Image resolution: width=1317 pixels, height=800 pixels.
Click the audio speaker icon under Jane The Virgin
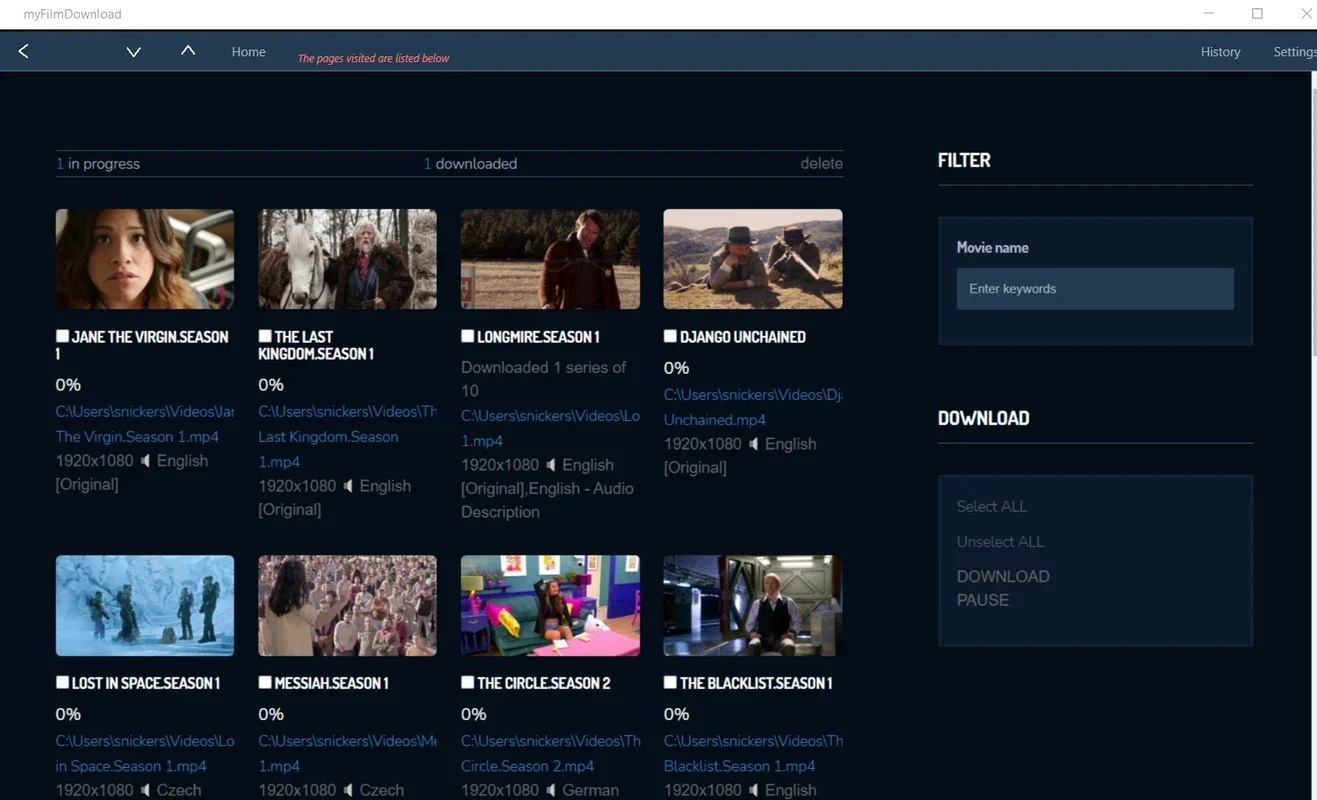[146, 461]
